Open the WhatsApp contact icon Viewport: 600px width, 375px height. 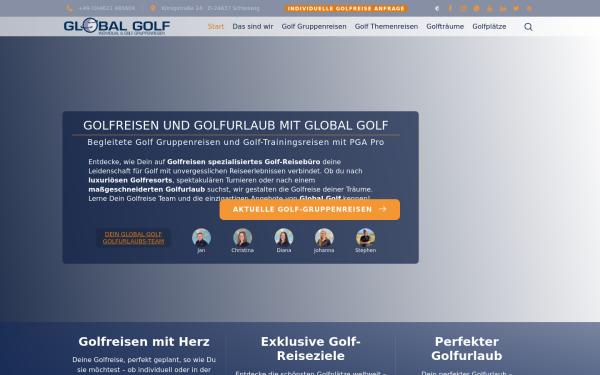tap(476, 8)
